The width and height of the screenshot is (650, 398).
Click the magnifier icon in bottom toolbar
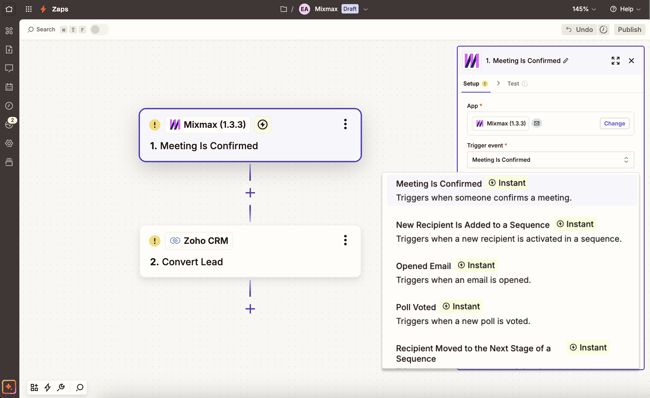coord(80,387)
